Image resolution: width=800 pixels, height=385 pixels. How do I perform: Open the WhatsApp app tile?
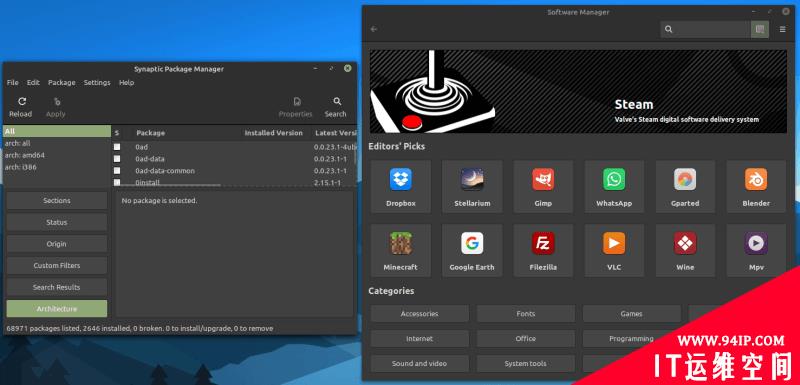(x=614, y=186)
